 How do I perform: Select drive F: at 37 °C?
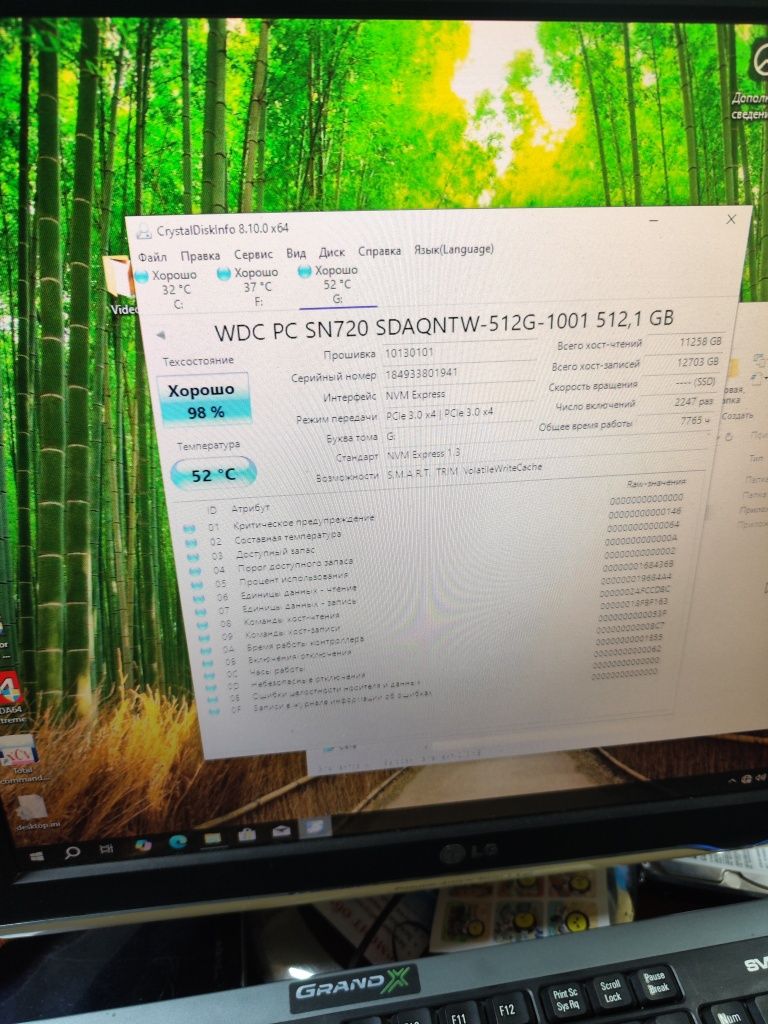click(x=251, y=286)
